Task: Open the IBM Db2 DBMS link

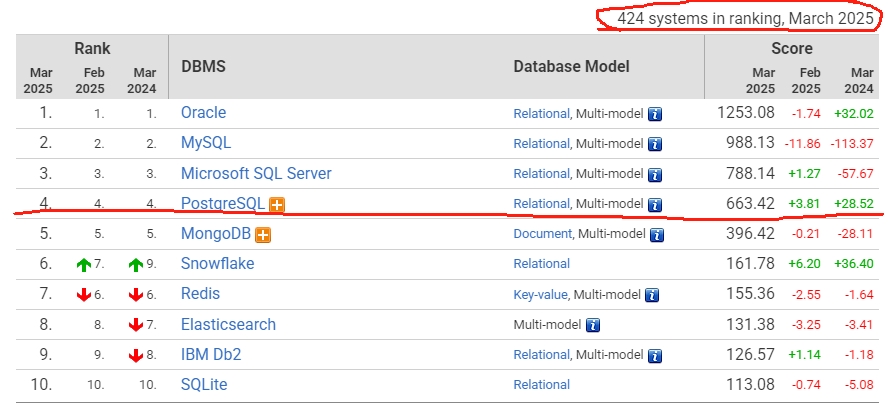Action: [211, 354]
